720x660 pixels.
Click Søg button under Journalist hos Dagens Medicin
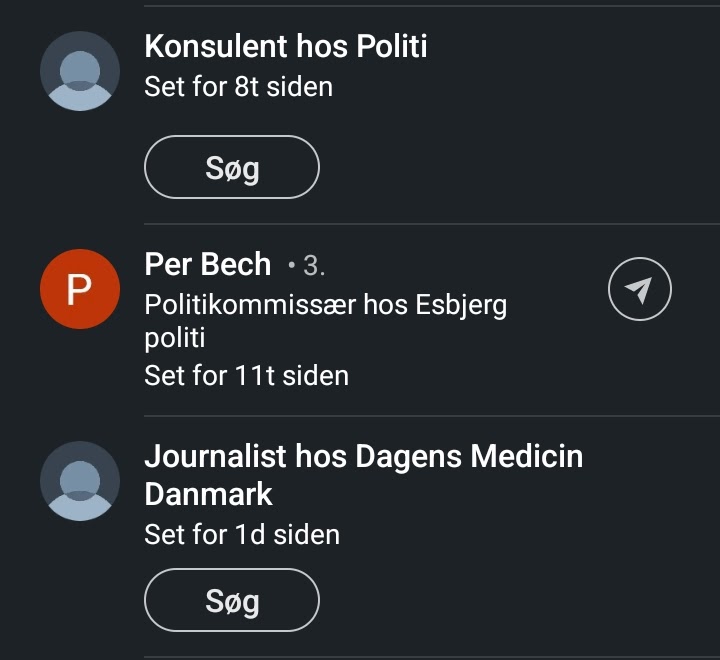click(232, 600)
